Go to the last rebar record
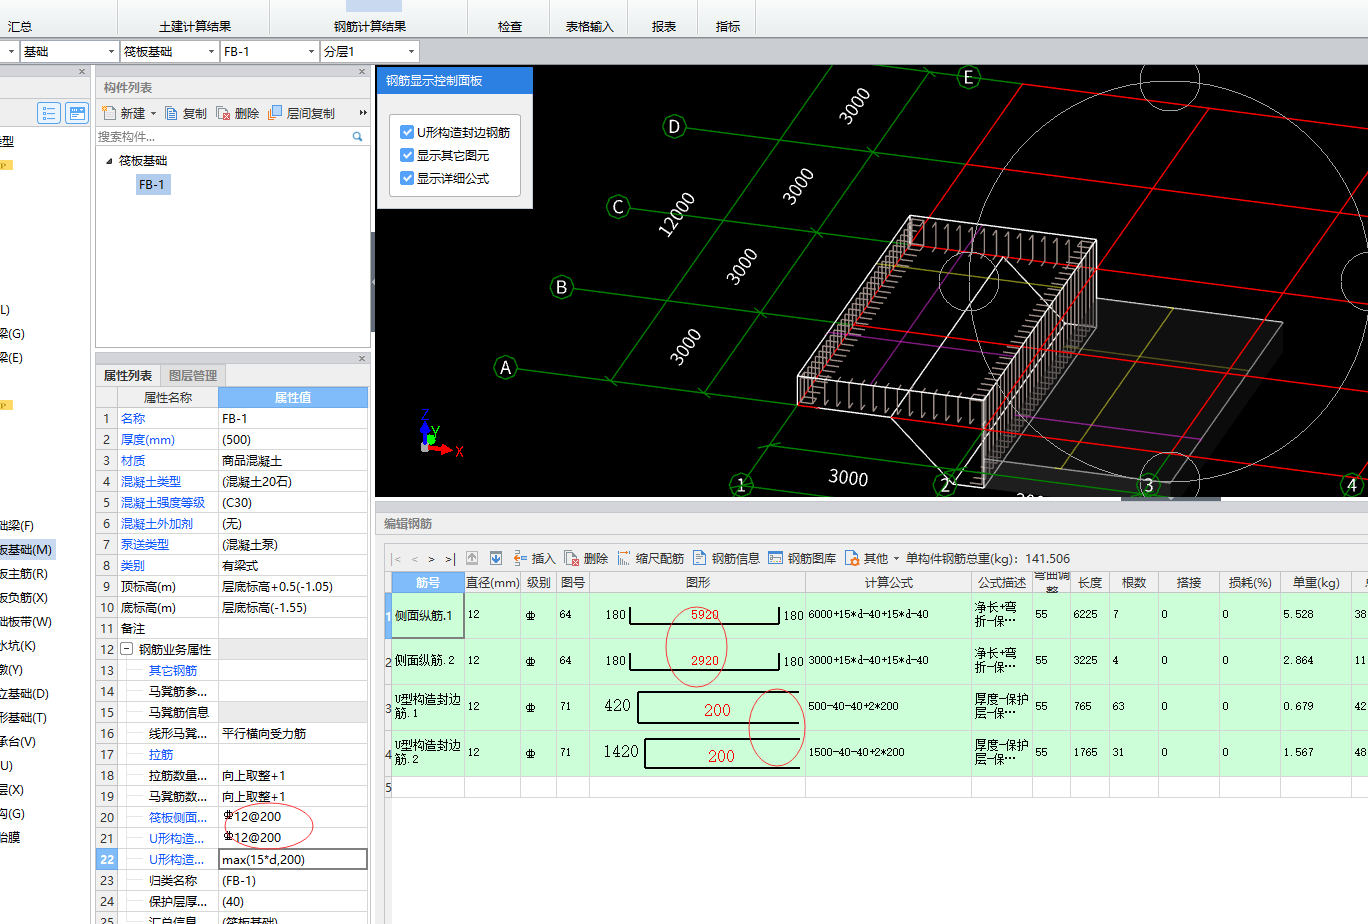The height and width of the screenshot is (924, 1368). point(450,559)
